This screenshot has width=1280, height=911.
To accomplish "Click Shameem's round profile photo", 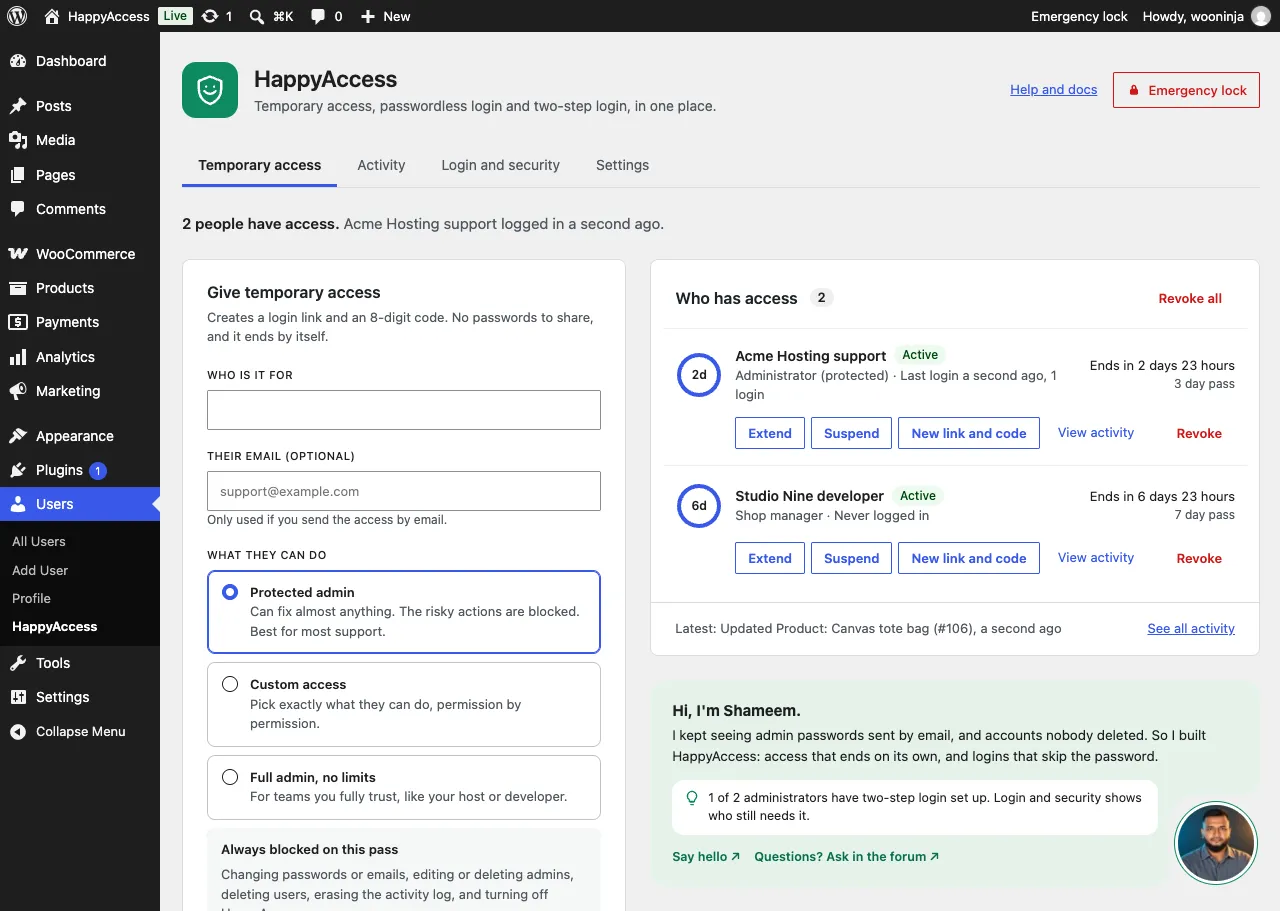I will tap(1216, 843).
